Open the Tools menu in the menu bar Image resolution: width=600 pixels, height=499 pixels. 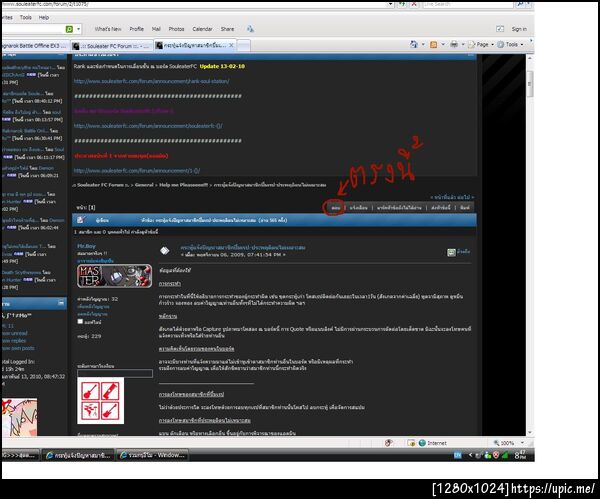(x=26, y=17)
